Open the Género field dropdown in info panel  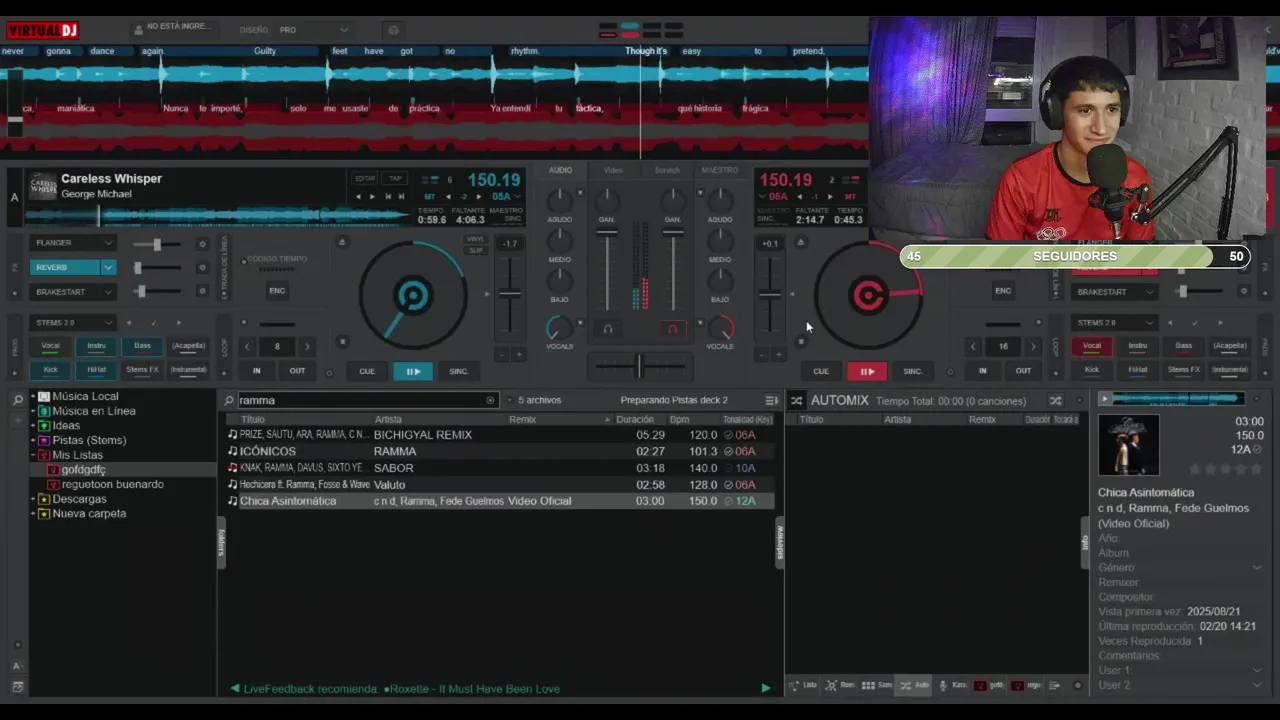[1257, 568]
